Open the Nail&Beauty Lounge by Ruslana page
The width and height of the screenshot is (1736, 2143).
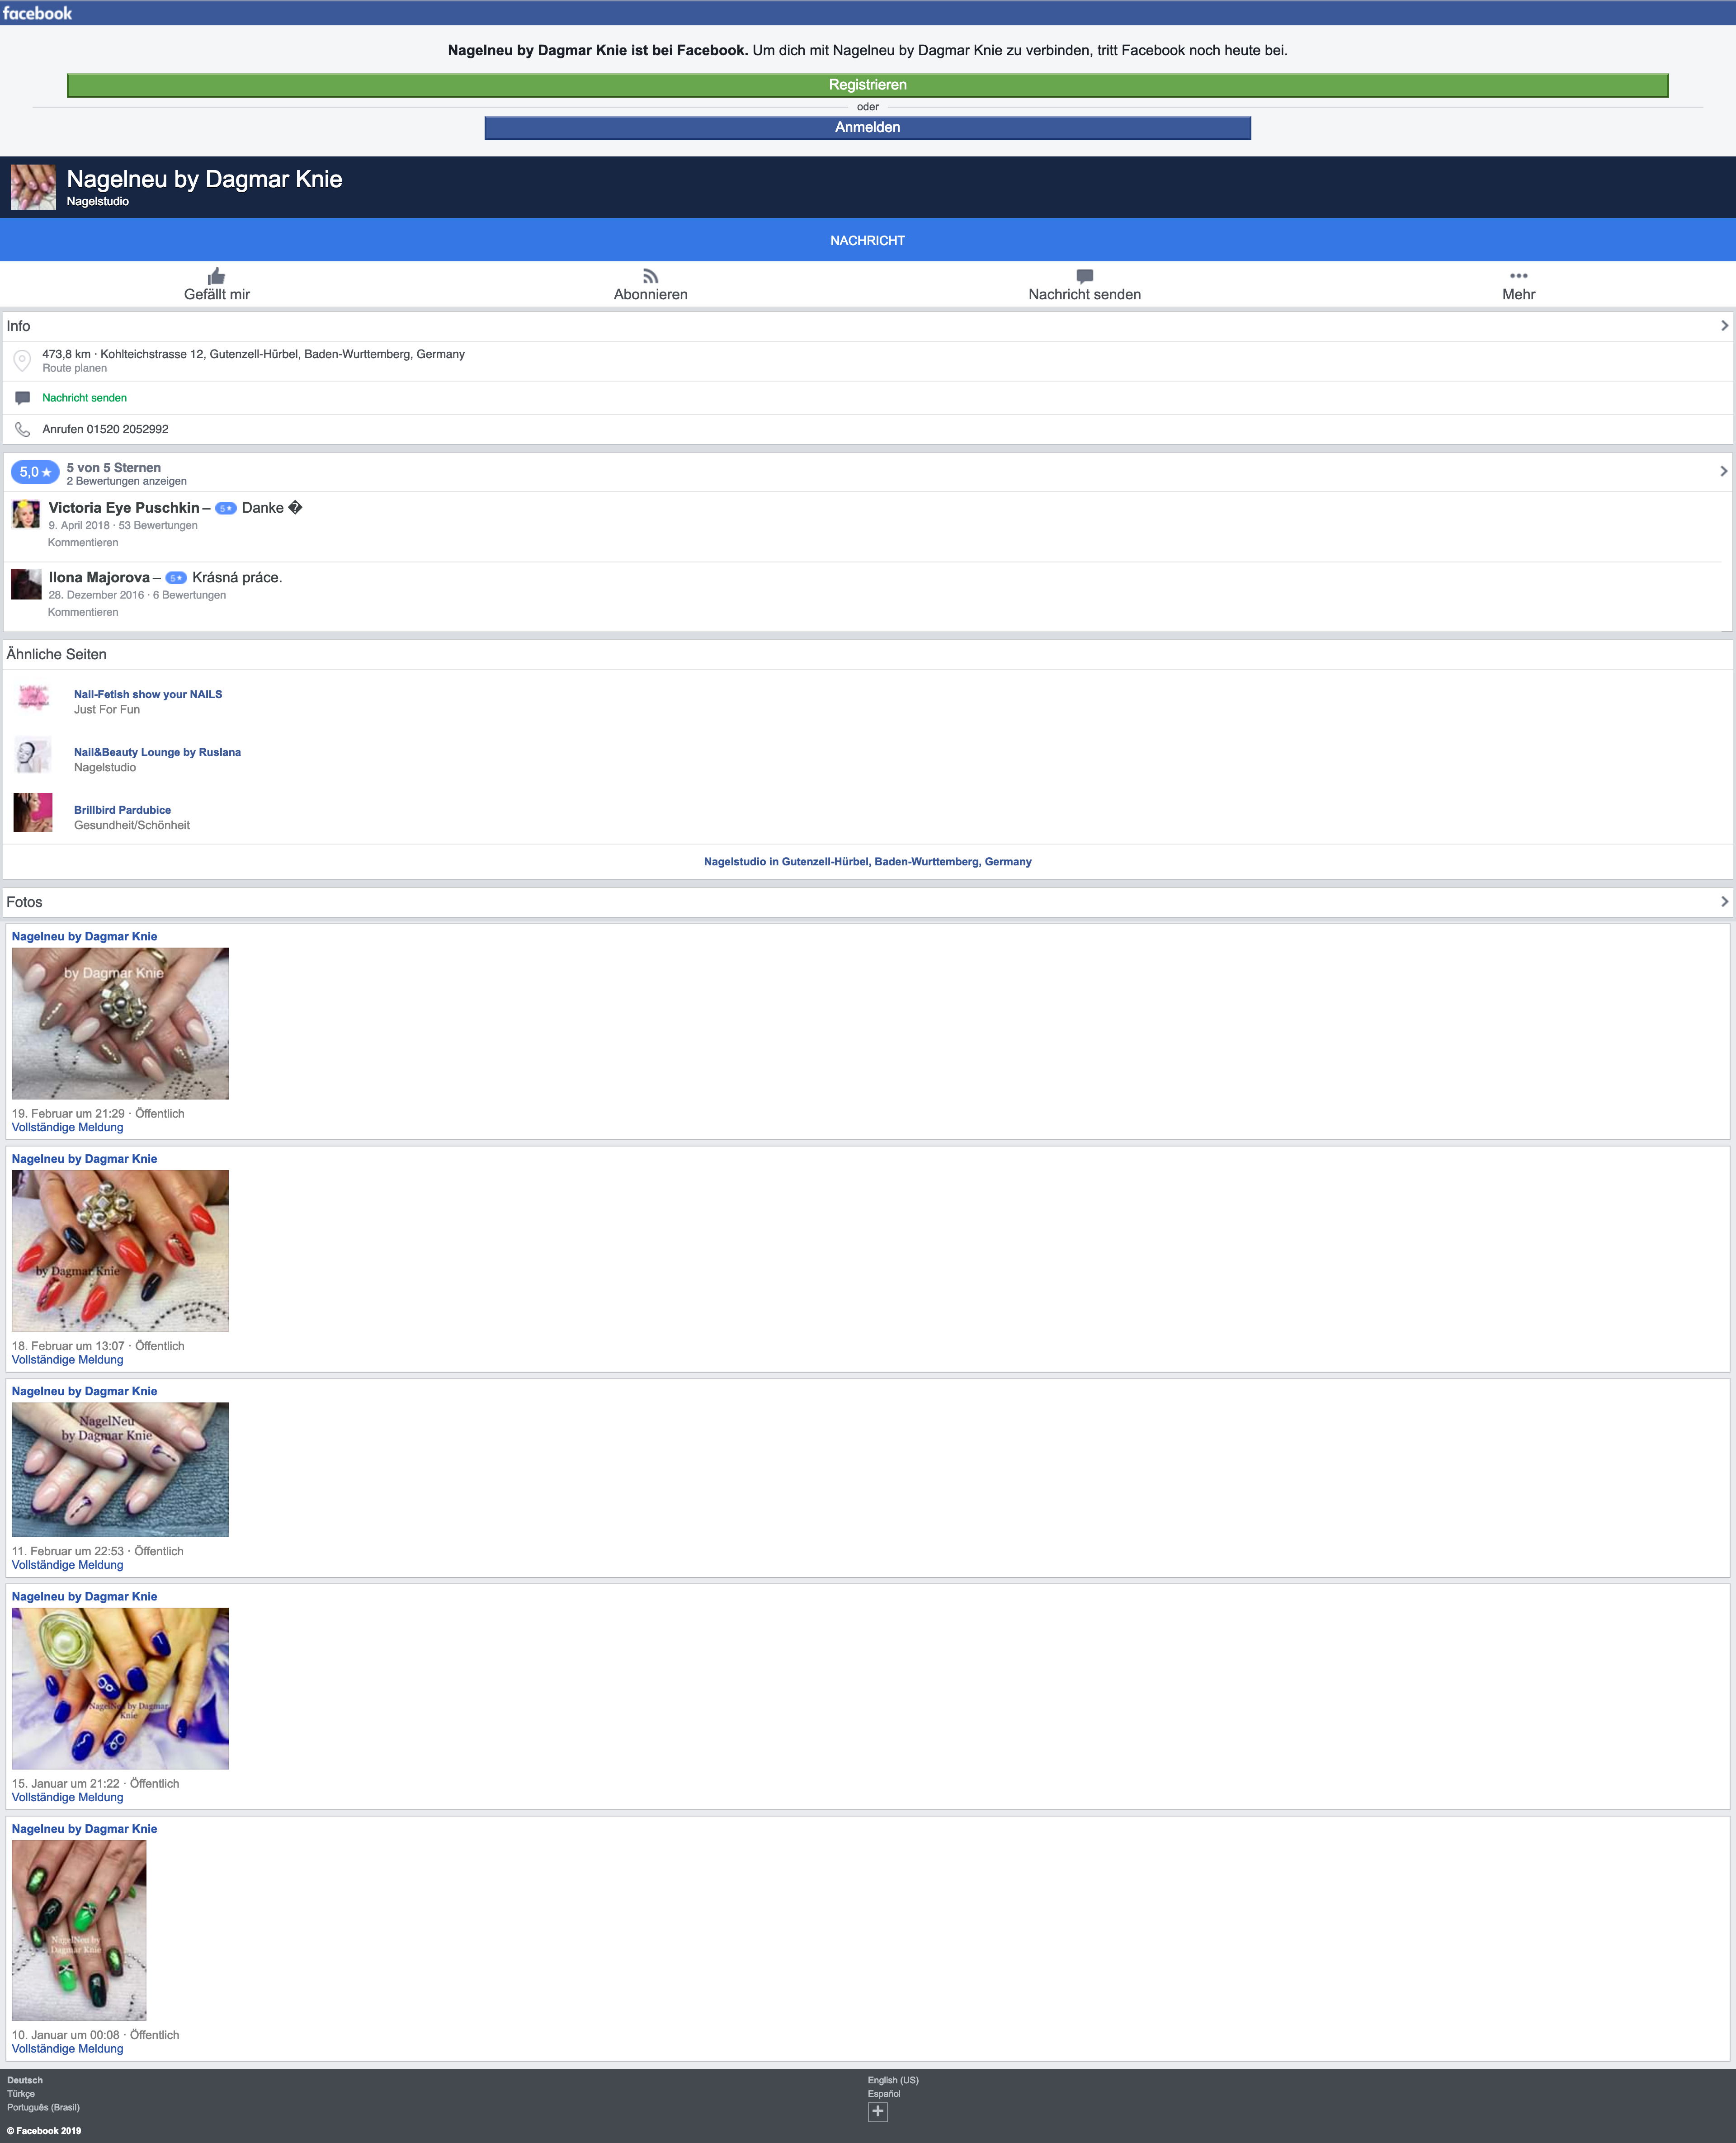point(157,752)
